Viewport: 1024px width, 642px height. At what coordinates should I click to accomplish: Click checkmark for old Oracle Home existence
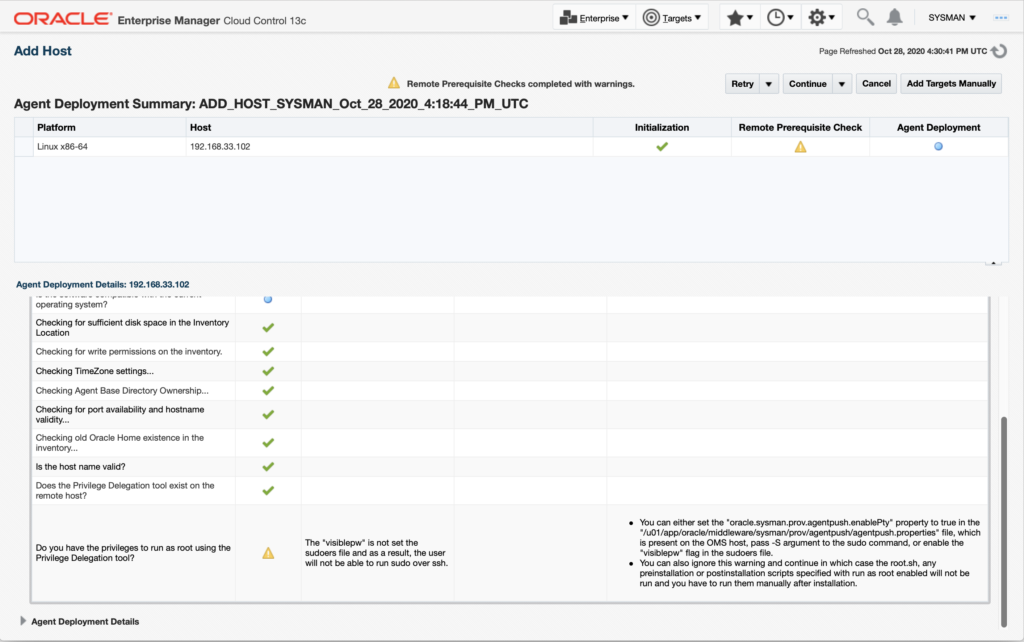[x=268, y=443]
